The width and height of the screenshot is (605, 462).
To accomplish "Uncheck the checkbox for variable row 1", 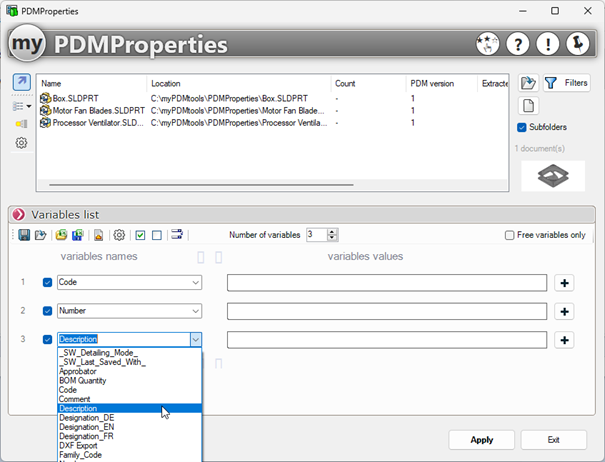I will 47,283.
